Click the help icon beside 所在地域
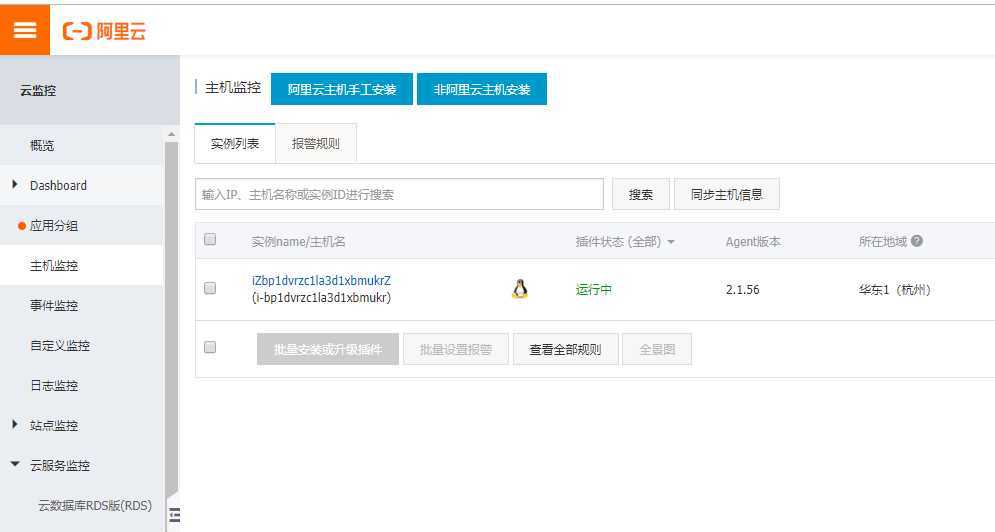This screenshot has width=995, height=532. coord(916,241)
